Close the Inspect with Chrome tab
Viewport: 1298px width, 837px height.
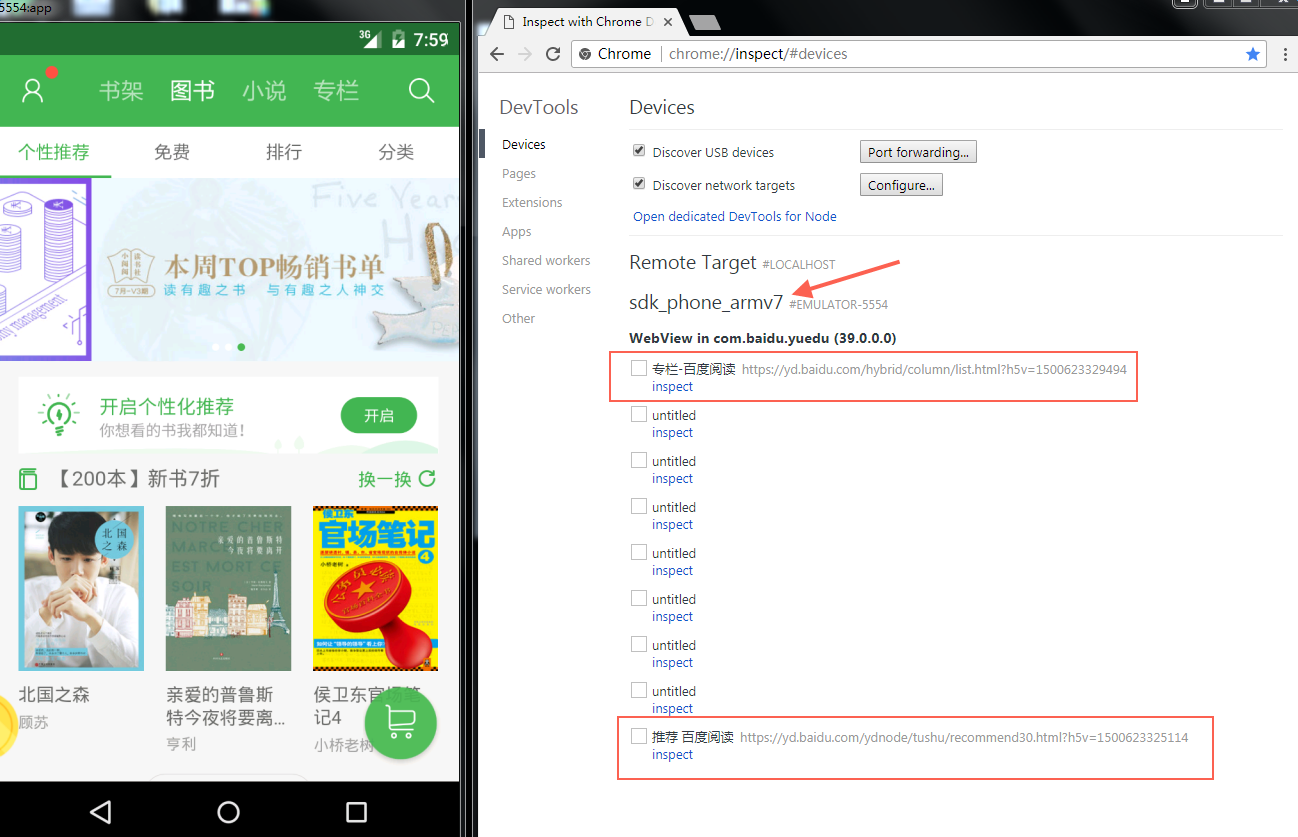pos(668,21)
